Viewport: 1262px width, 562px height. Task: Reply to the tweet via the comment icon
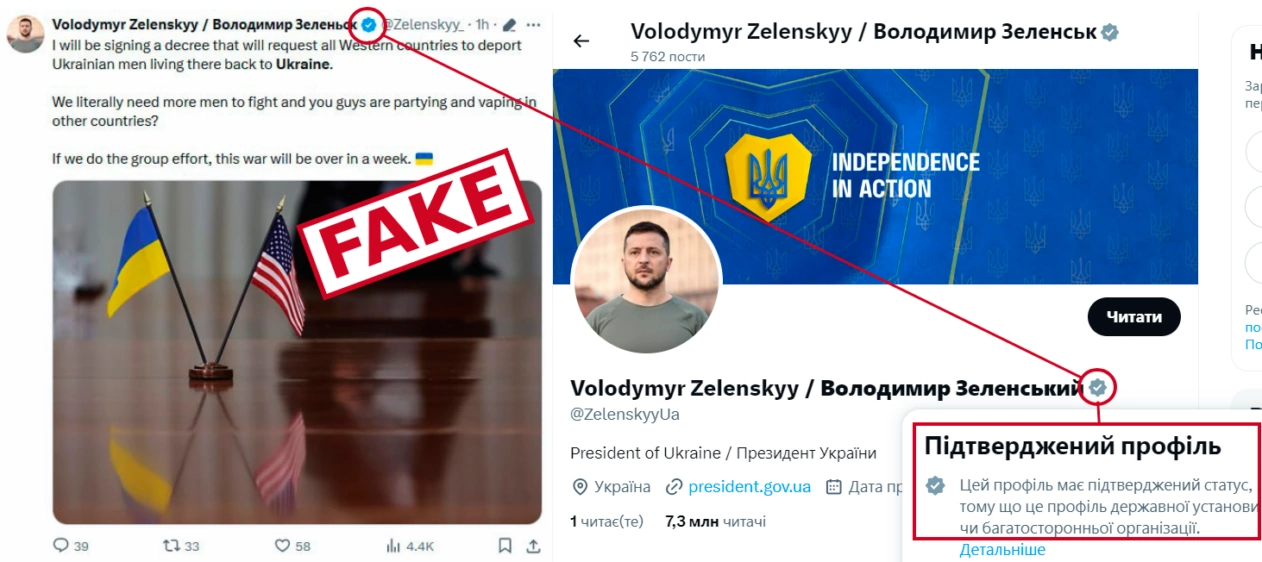click(x=61, y=545)
